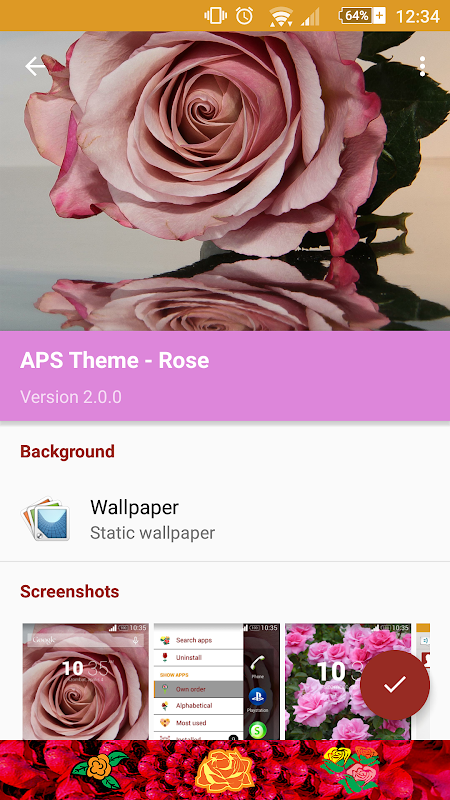
Task: Open the pink roses lock screen screenshot
Action: [x=348, y=681]
